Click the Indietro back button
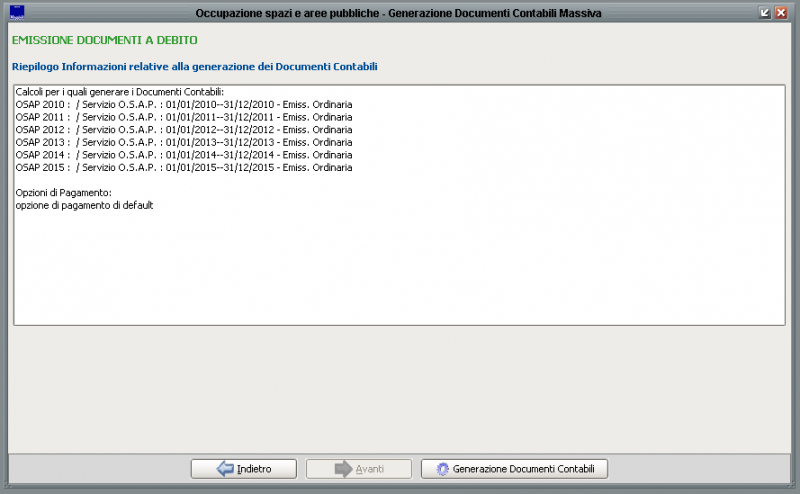This screenshot has height=494, width=800. tap(244, 469)
